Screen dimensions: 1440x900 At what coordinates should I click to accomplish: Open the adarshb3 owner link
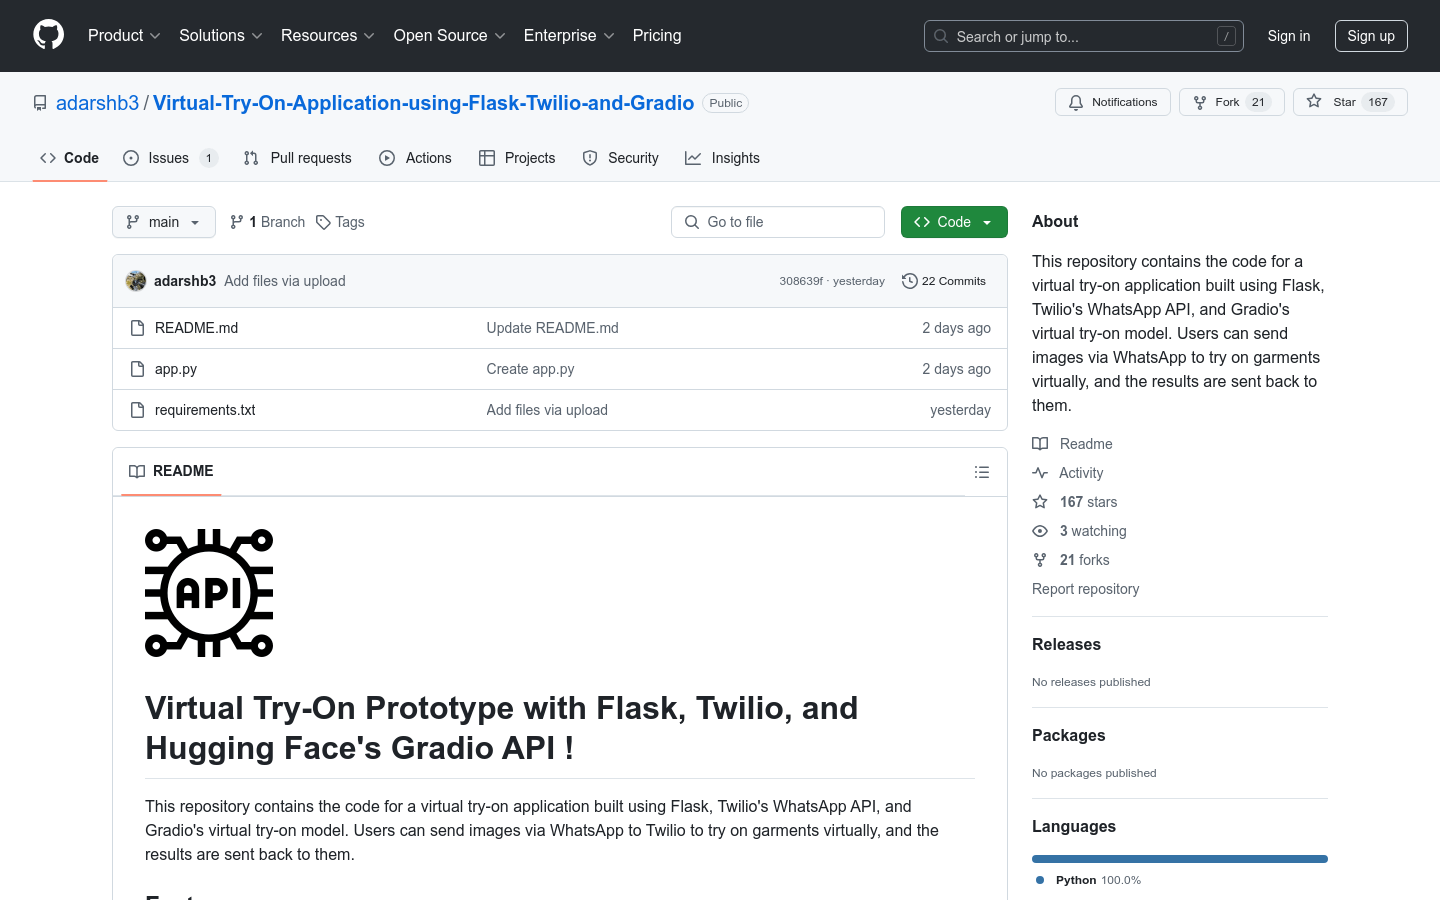tap(97, 103)
